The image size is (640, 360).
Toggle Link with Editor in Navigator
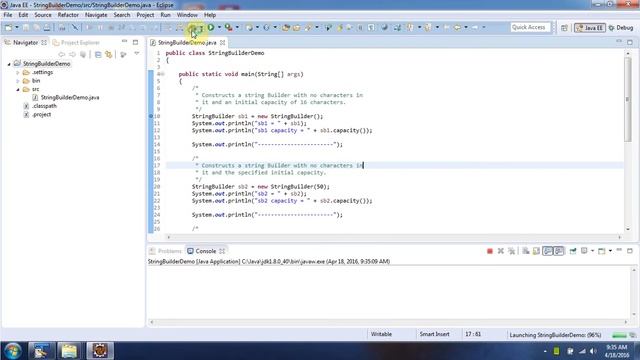click(x=109, y=54)
